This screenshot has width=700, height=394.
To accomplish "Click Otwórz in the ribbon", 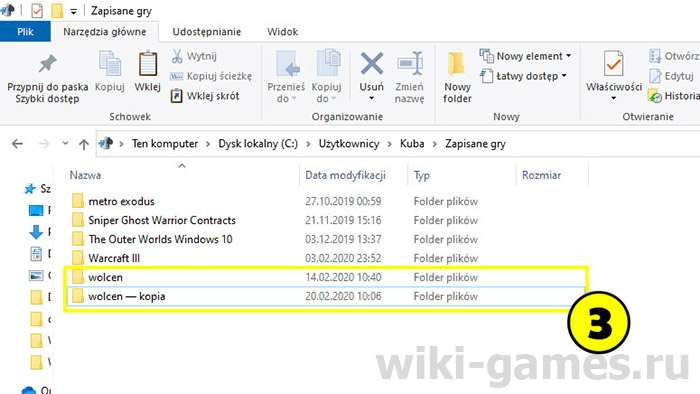I will tap(674, 56).
